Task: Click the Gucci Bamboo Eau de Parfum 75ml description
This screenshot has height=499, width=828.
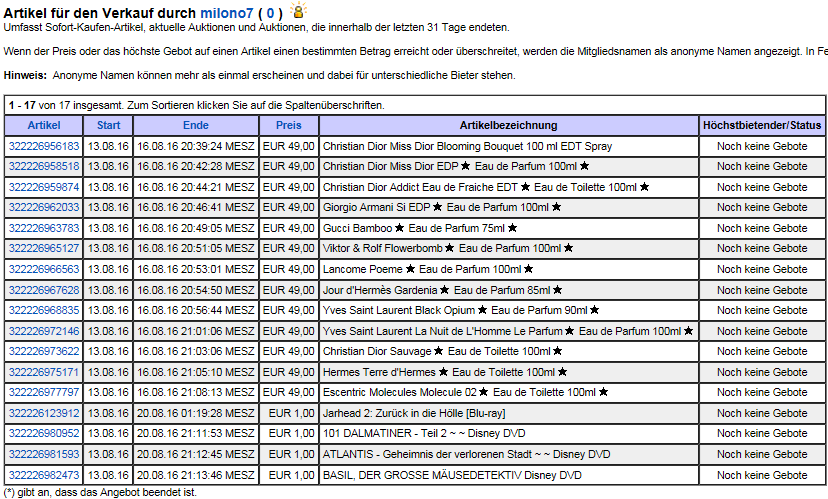Action: (420, 229)
